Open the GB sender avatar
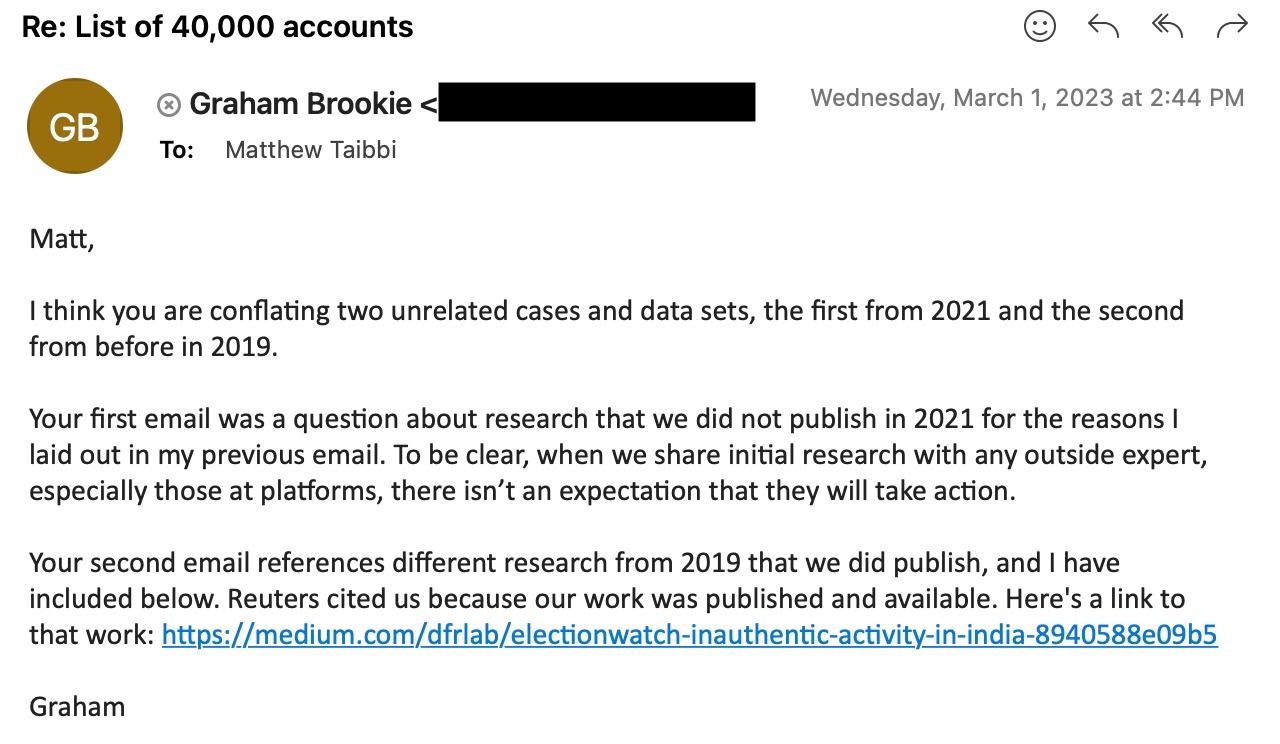The width and height of the screenshot is (1280, 744). pos(75,126)
